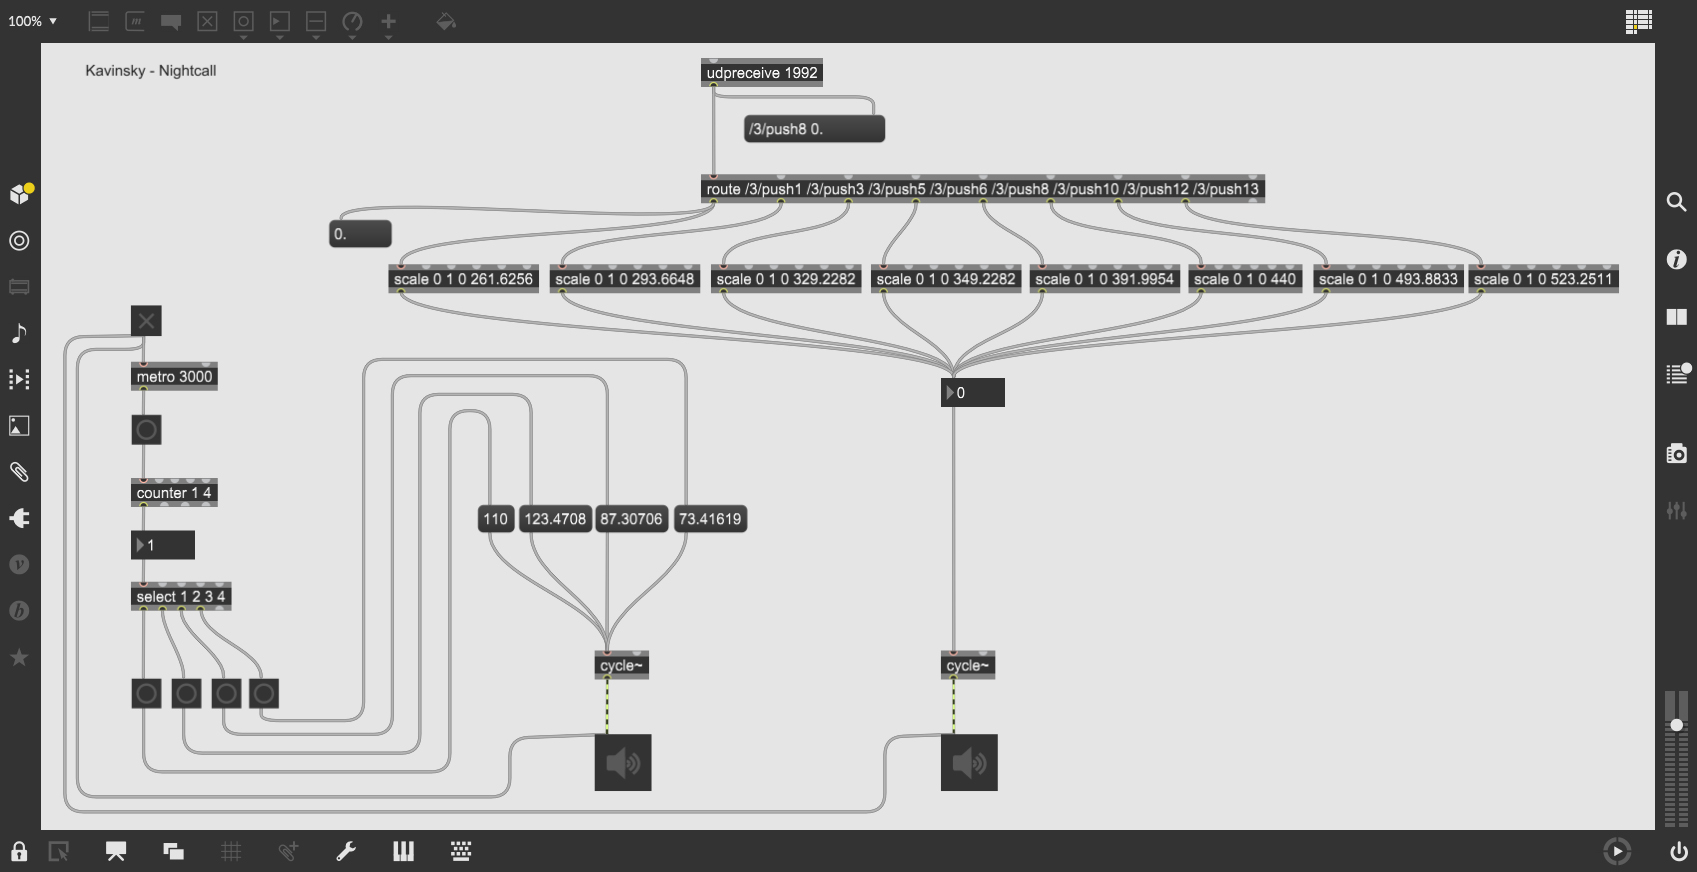
Task: Open search in the right sidebar
Action: 1677,202
